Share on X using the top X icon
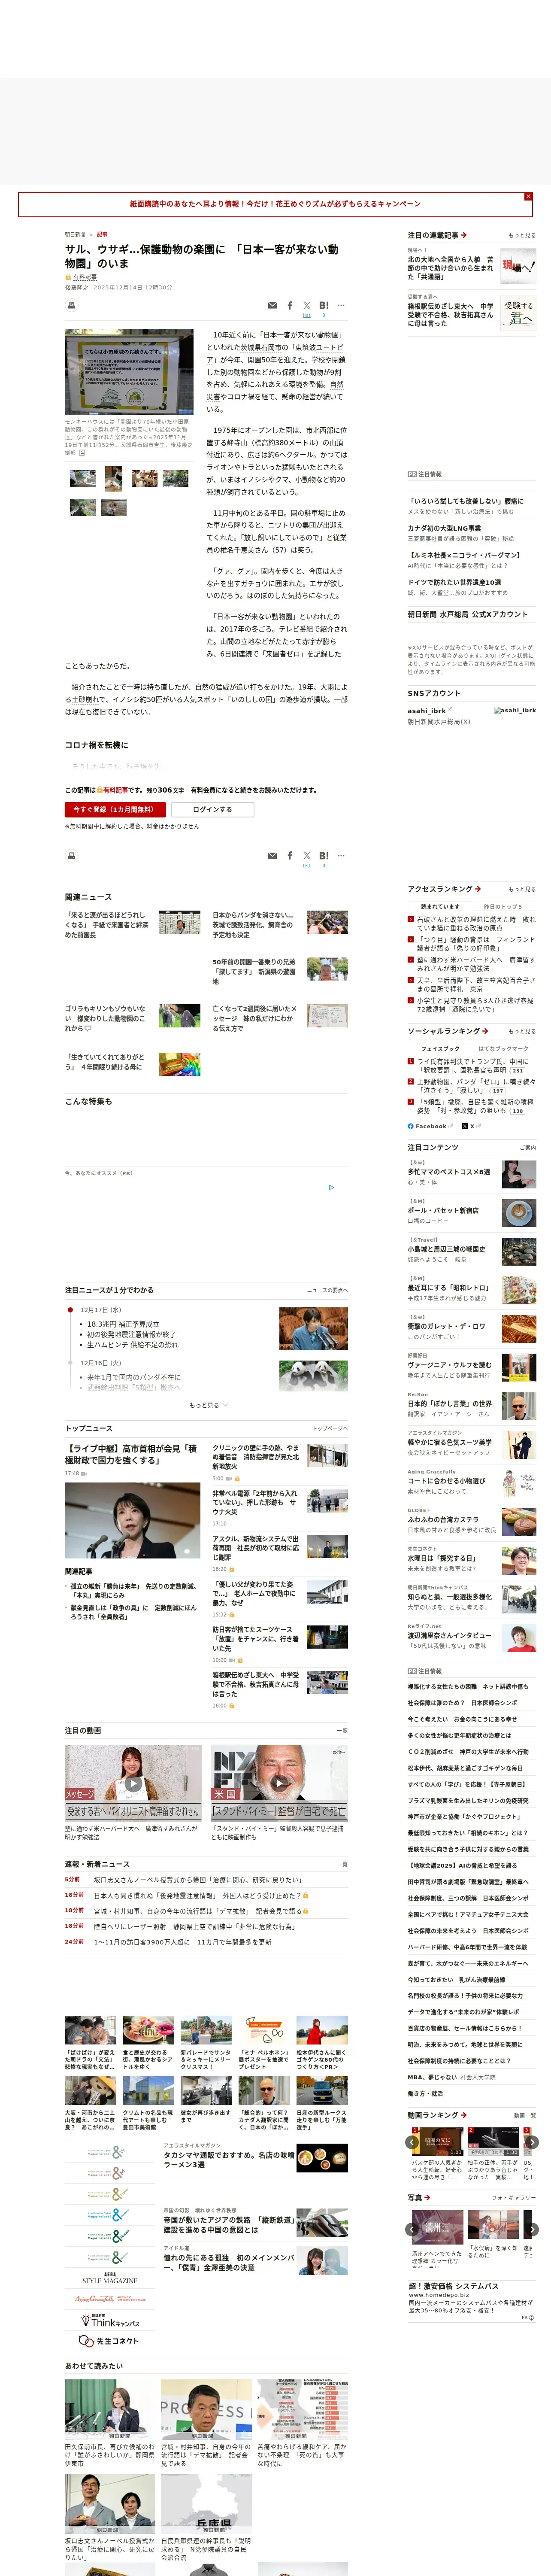Viewport: 551px width, 2576px height. tap(307, 306)
